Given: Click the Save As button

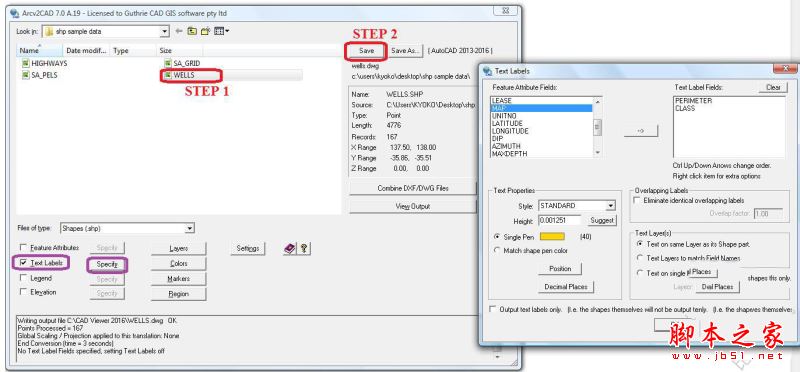Looking at the screenshot, I should tap(406, 51).
